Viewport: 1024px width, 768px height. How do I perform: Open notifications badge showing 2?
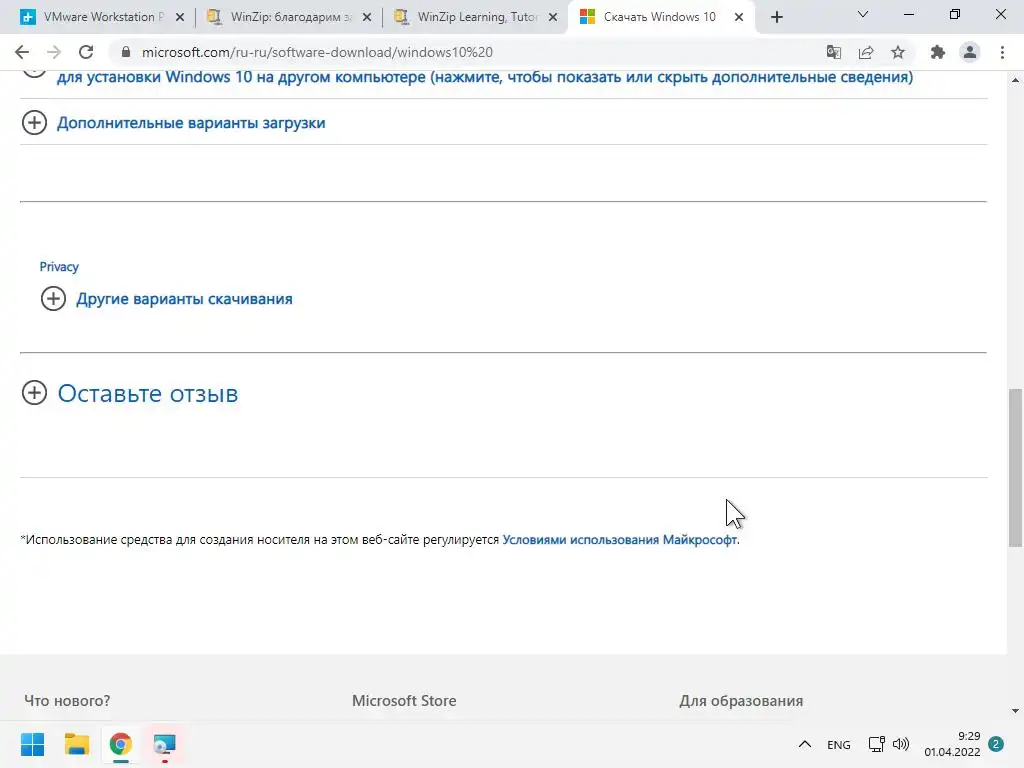click(996, 744)
